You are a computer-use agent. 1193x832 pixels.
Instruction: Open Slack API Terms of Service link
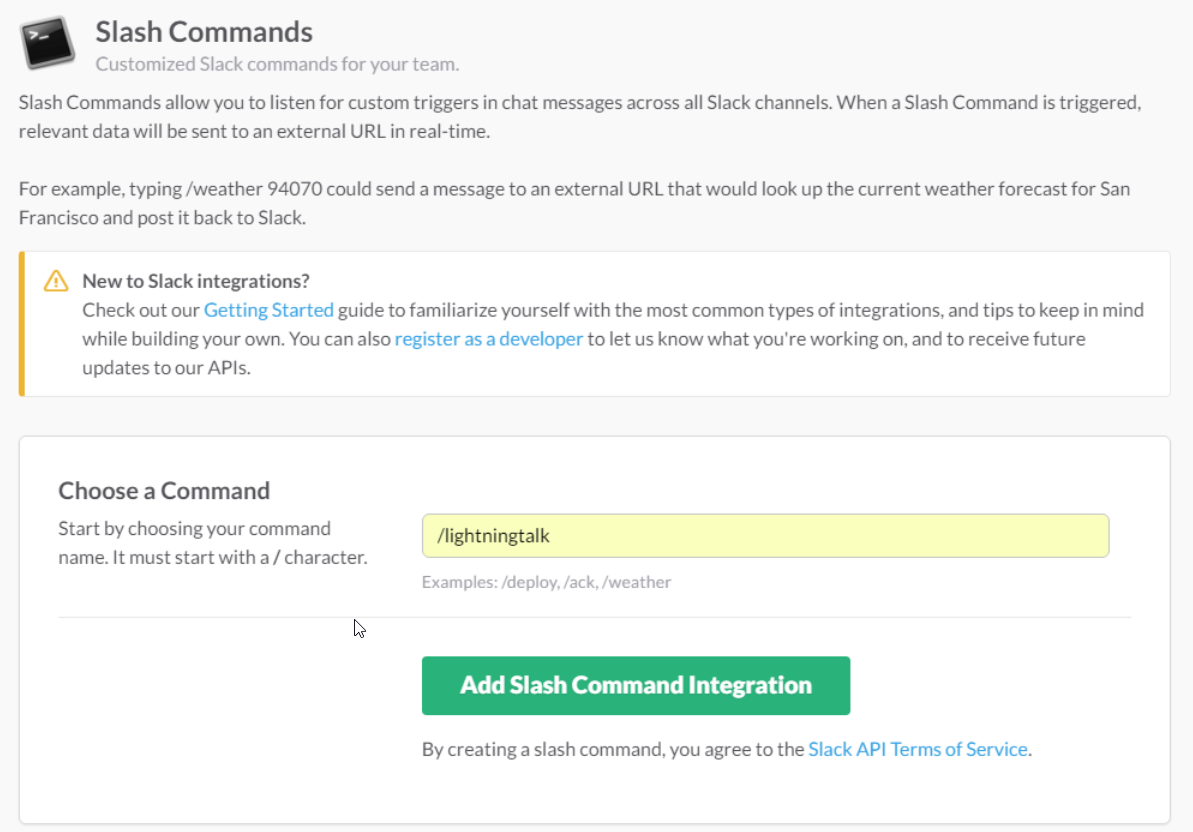(917, 749)
